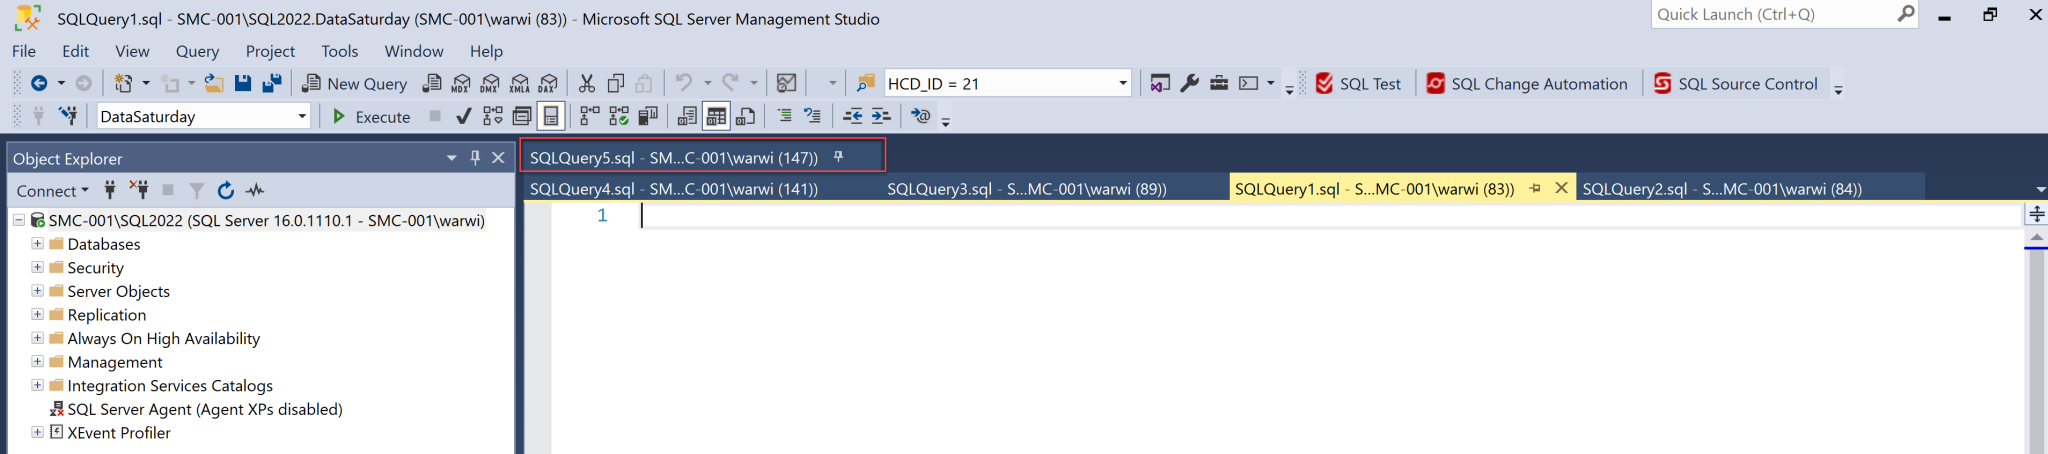Screen dimensions: 2048x454
Task: Refresh Object Explorer
Action: (x=226, y=190)
